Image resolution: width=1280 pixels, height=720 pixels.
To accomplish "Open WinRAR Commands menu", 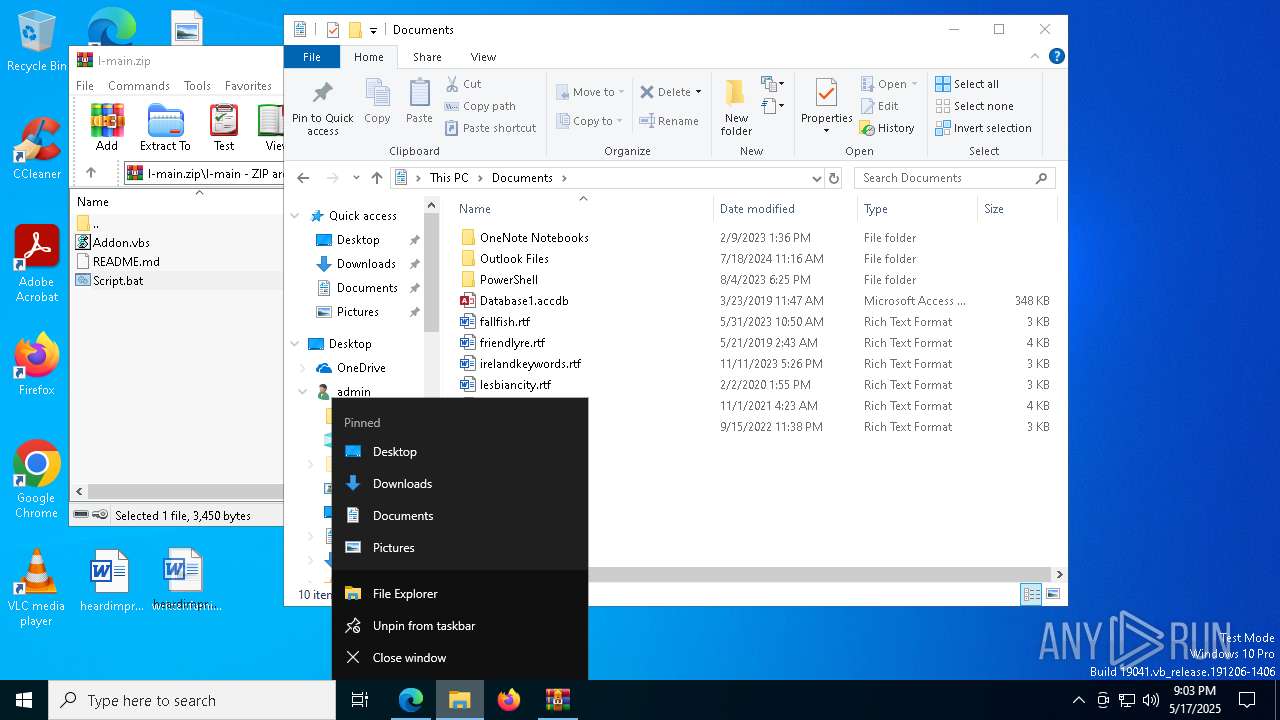I will click(139, 86).
